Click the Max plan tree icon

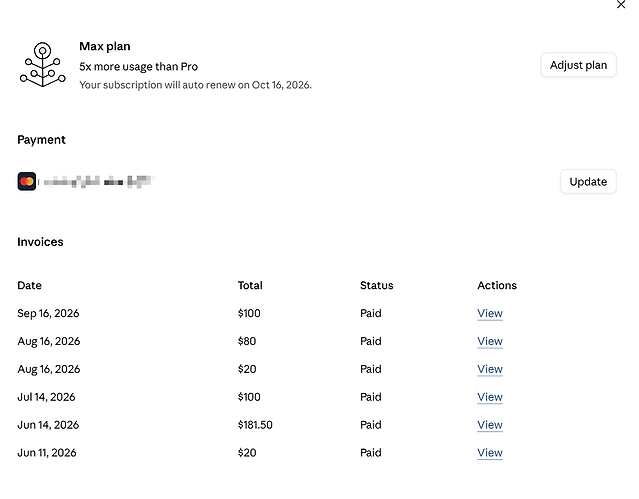43,64
